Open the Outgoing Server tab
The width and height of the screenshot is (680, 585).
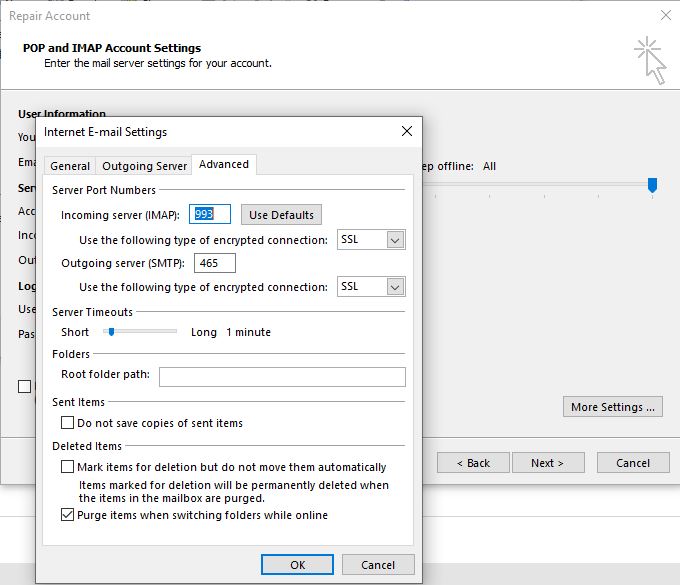click(x=144, y=166)
